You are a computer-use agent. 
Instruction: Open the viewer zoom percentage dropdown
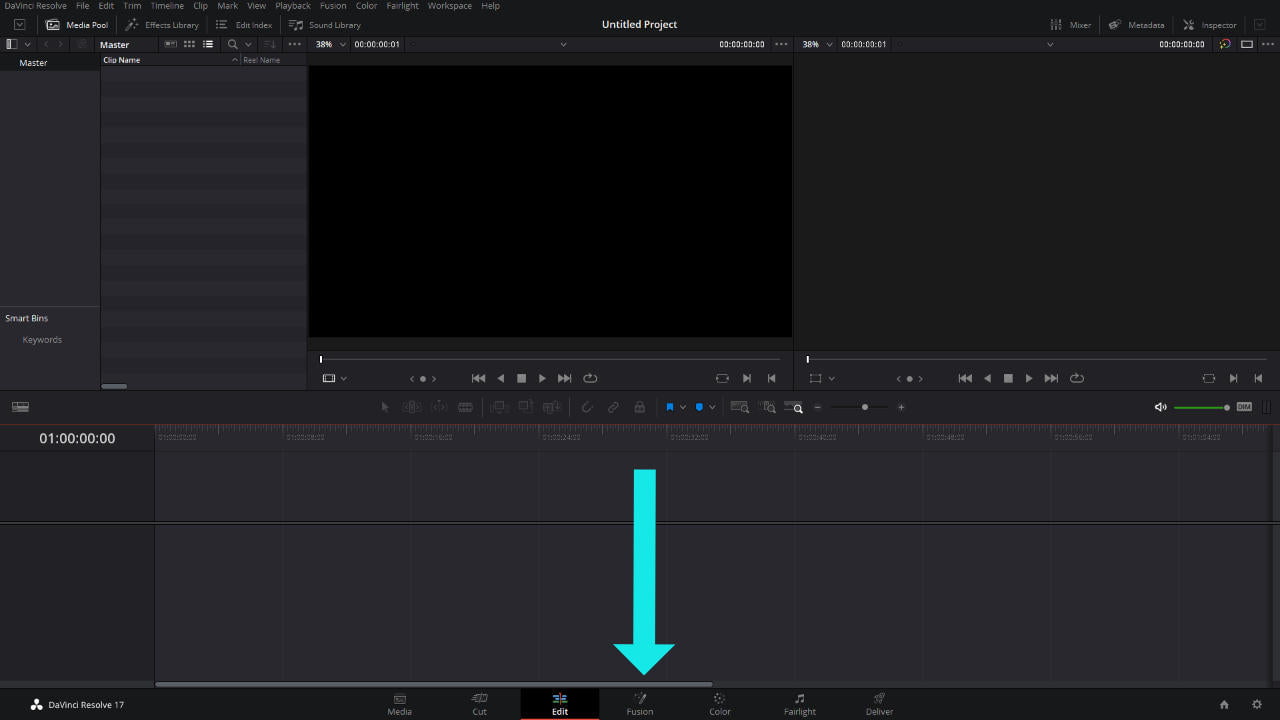click(x=329, y=44)
